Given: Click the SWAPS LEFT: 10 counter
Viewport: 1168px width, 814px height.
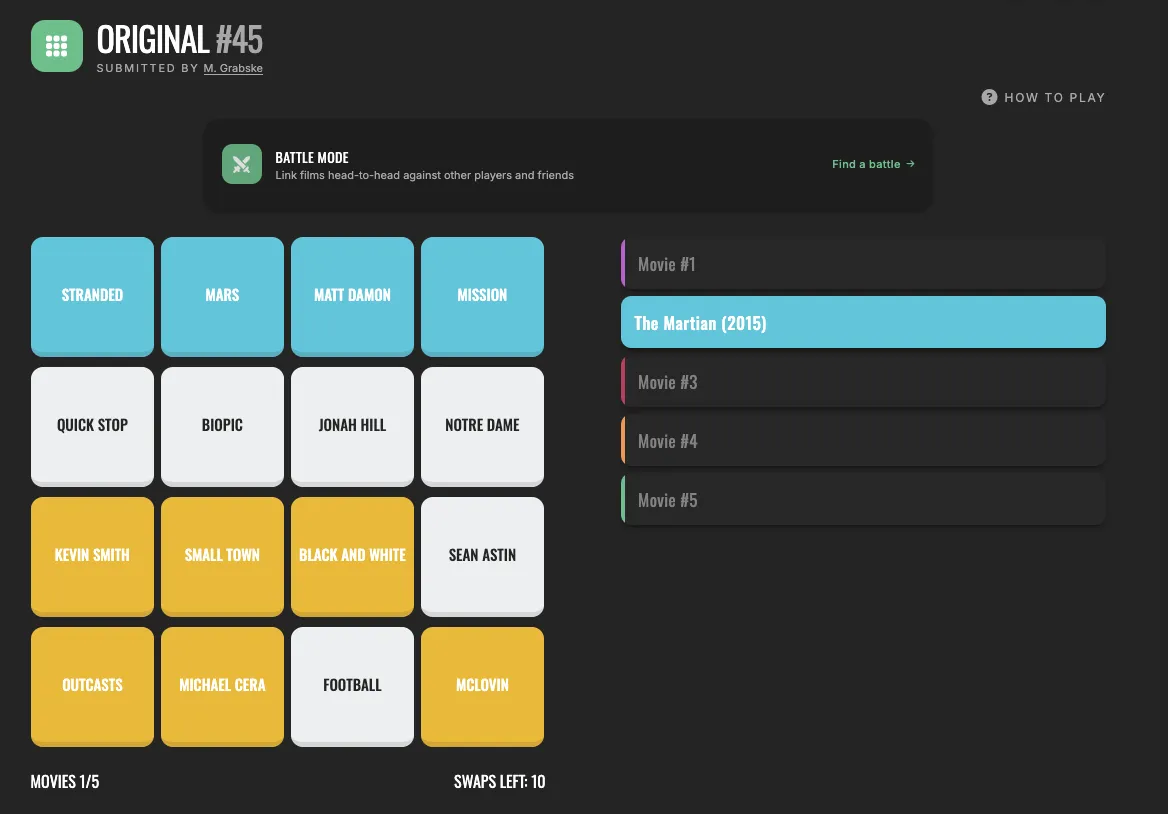Looking at the screenshot, I should (499, 781).
